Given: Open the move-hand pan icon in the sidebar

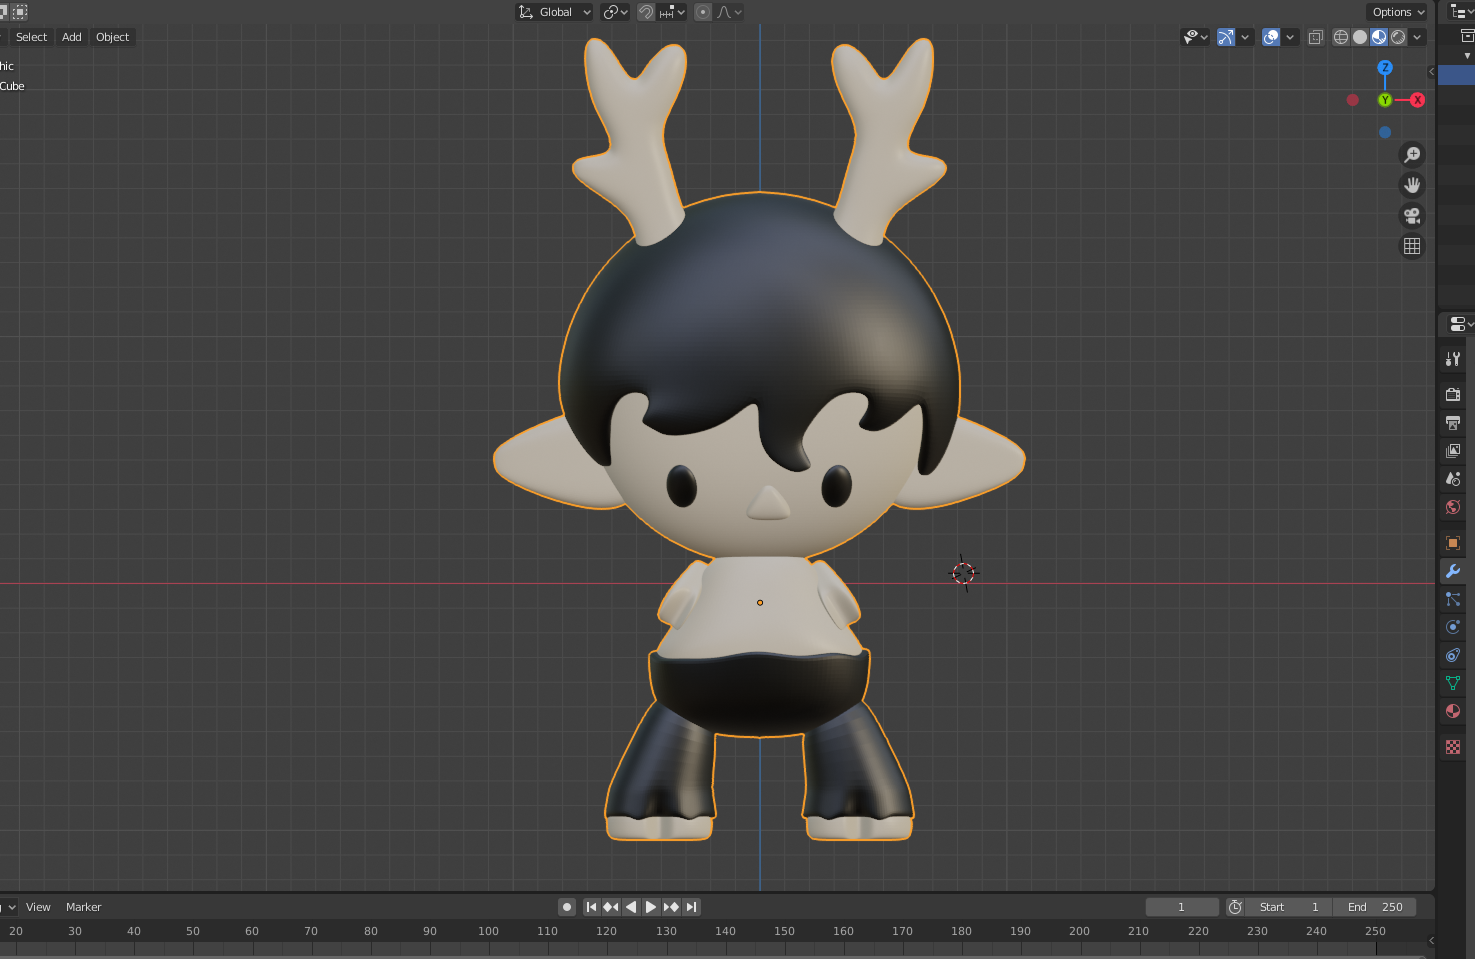Looking at the screenshot, I should pyautogui.click(x=1412, y=184).
